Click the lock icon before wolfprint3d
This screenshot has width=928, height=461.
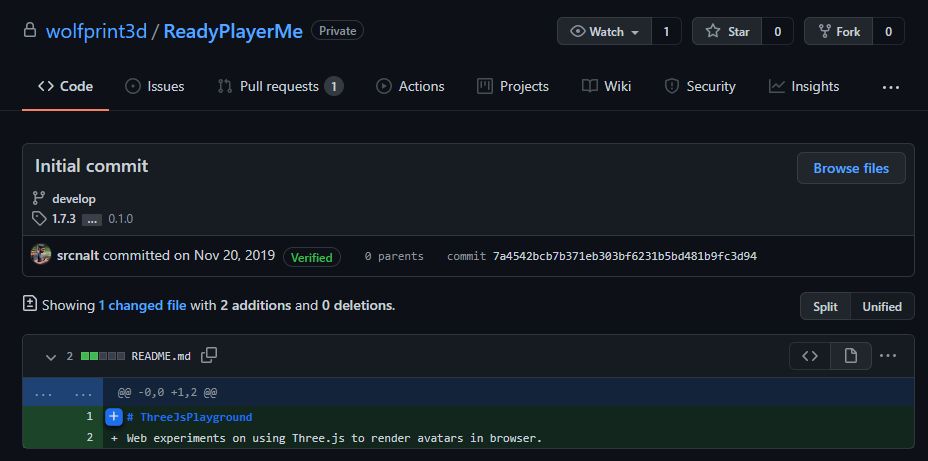coord(30,30)
